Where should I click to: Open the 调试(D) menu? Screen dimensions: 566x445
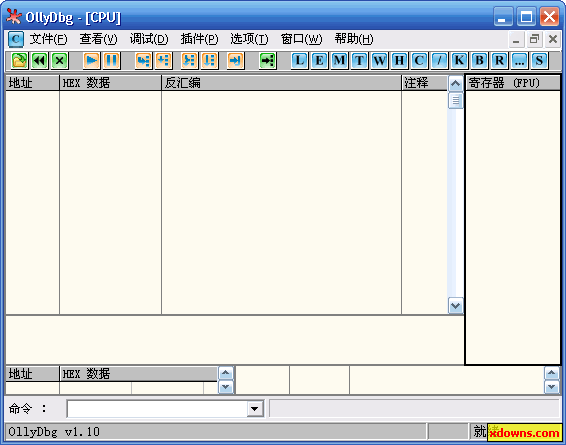click(x=149, y=39)
